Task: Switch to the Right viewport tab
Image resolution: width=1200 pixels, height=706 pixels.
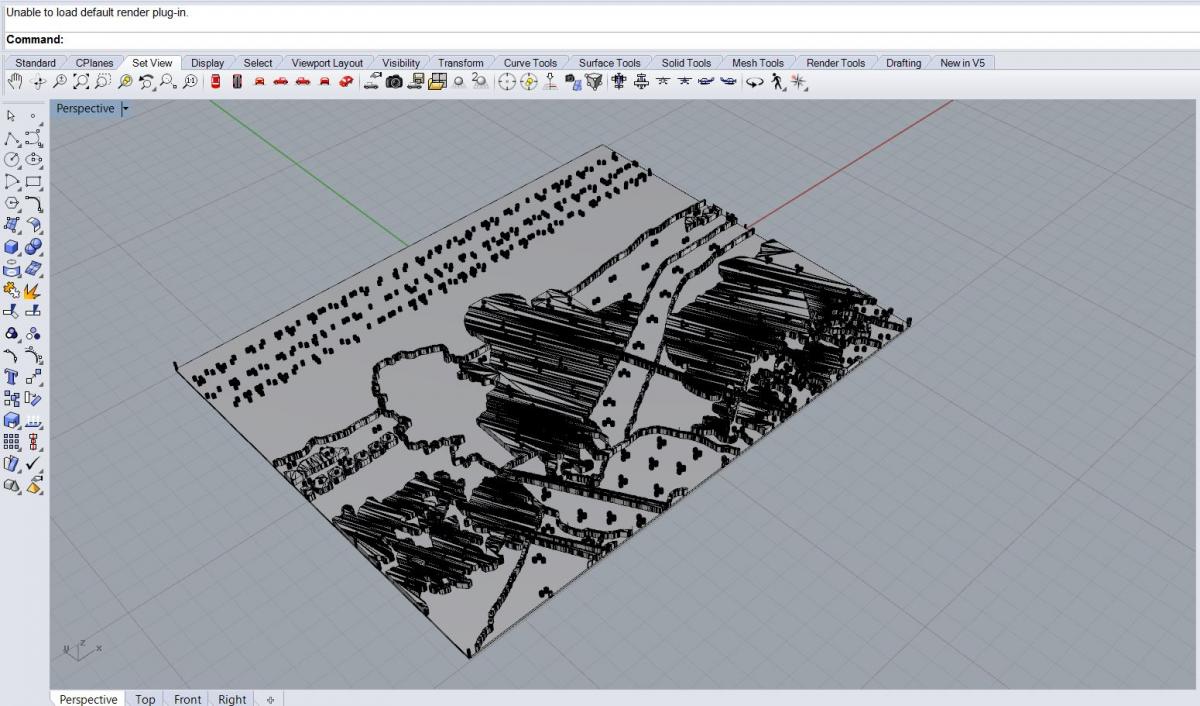Action: (x=232, y=699)
